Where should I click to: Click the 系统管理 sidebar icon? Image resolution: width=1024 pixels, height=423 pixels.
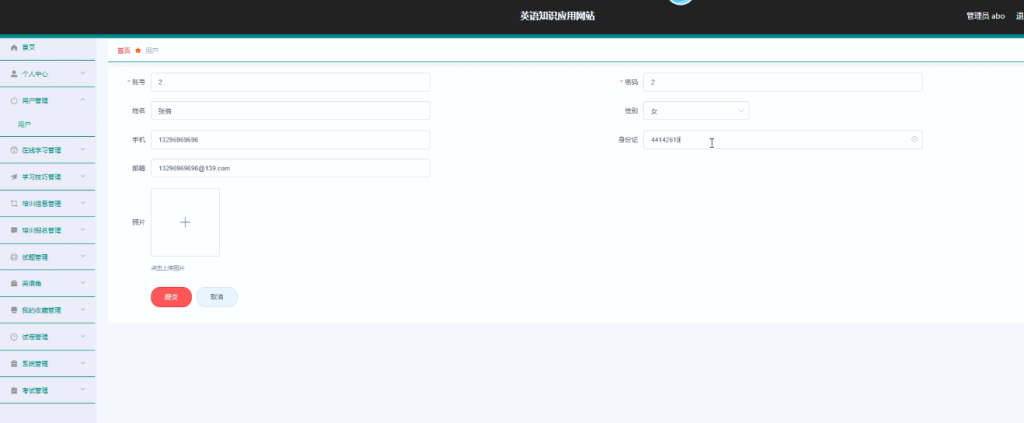click(x=14, y=364)
